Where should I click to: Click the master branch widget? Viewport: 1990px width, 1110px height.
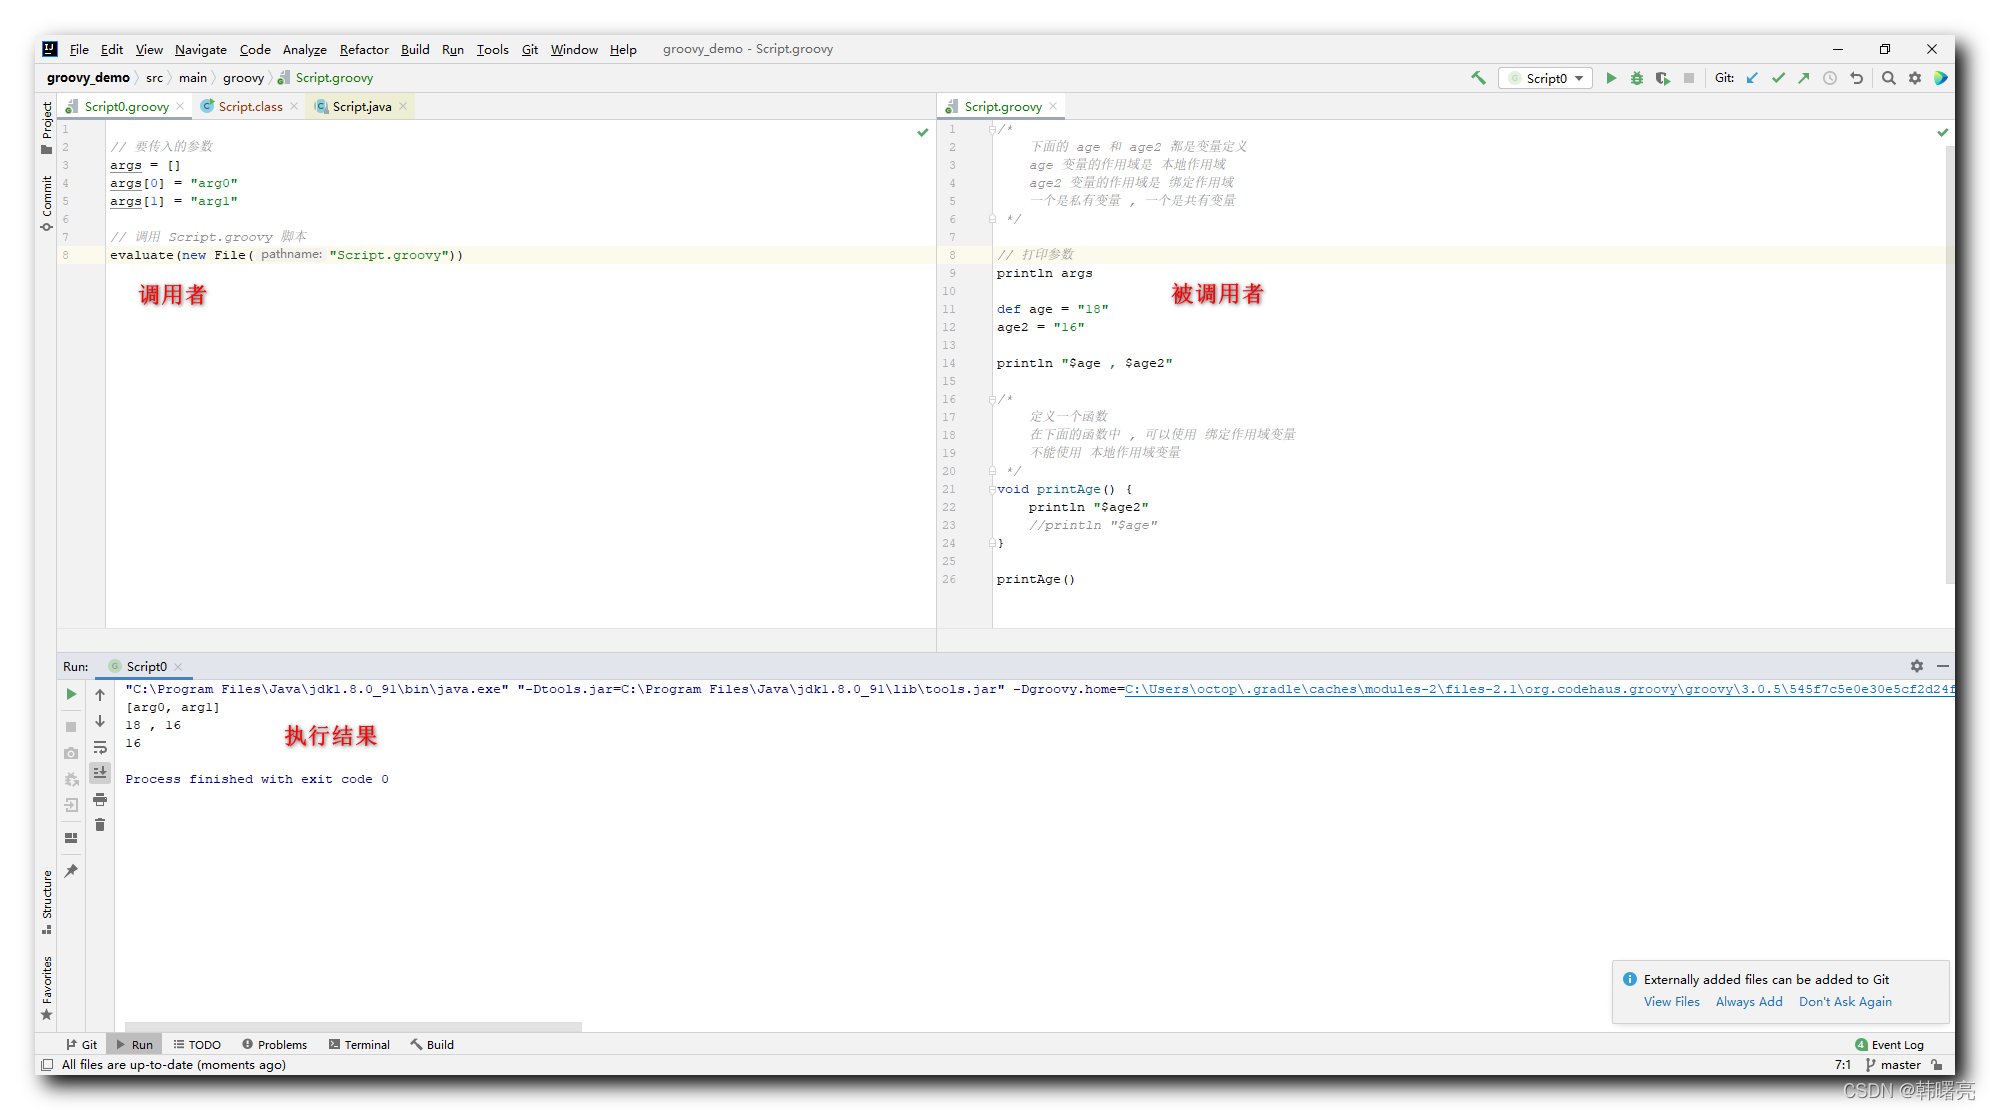tap(1893, 1065)
